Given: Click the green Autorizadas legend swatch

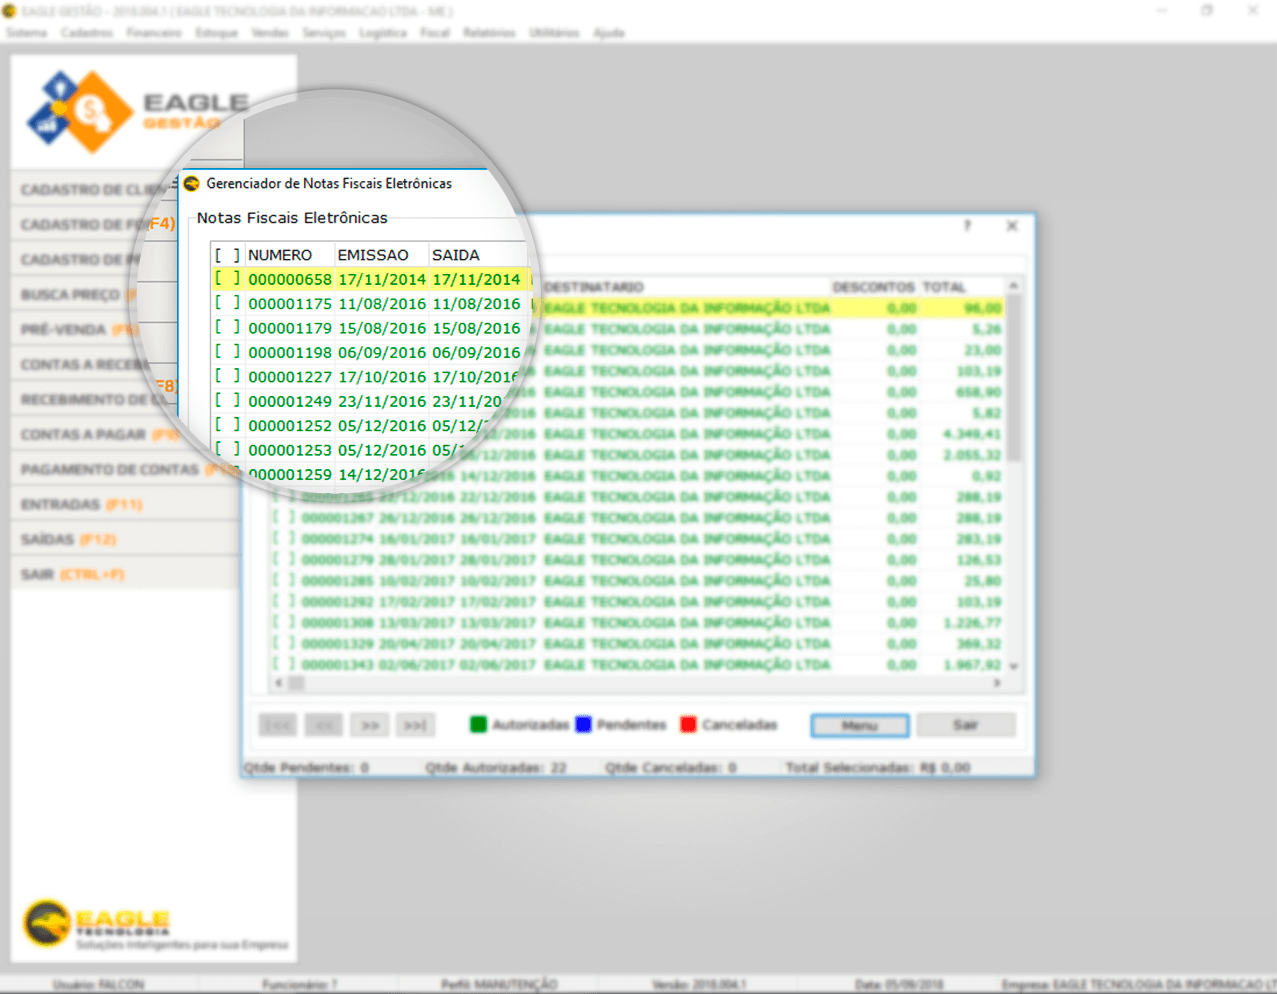Looking at the screenshot, I should 478,725.
